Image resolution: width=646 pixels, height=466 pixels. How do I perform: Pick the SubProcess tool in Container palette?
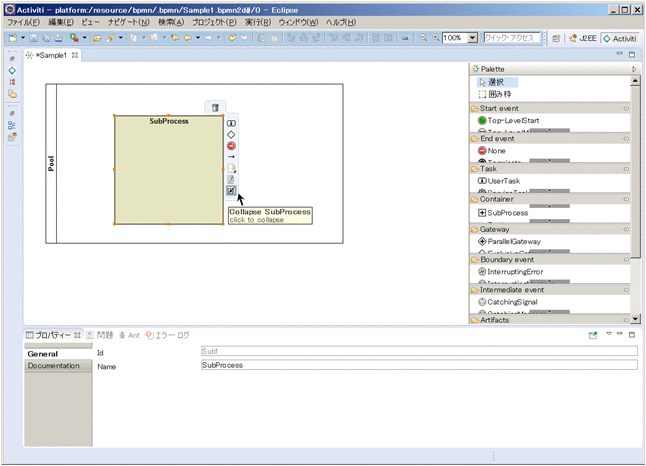point(507,212)
